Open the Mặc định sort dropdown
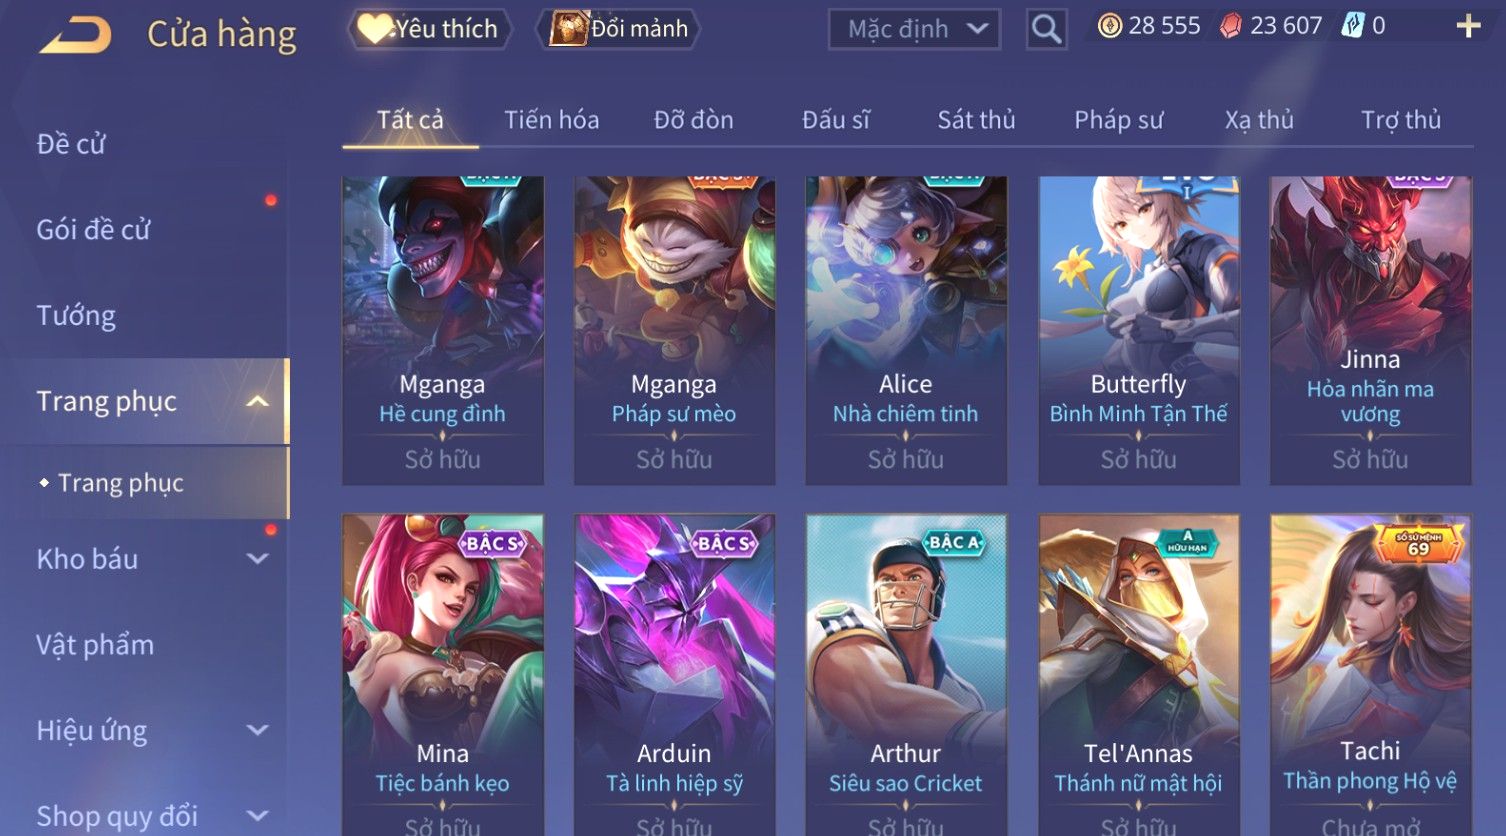 914,29
